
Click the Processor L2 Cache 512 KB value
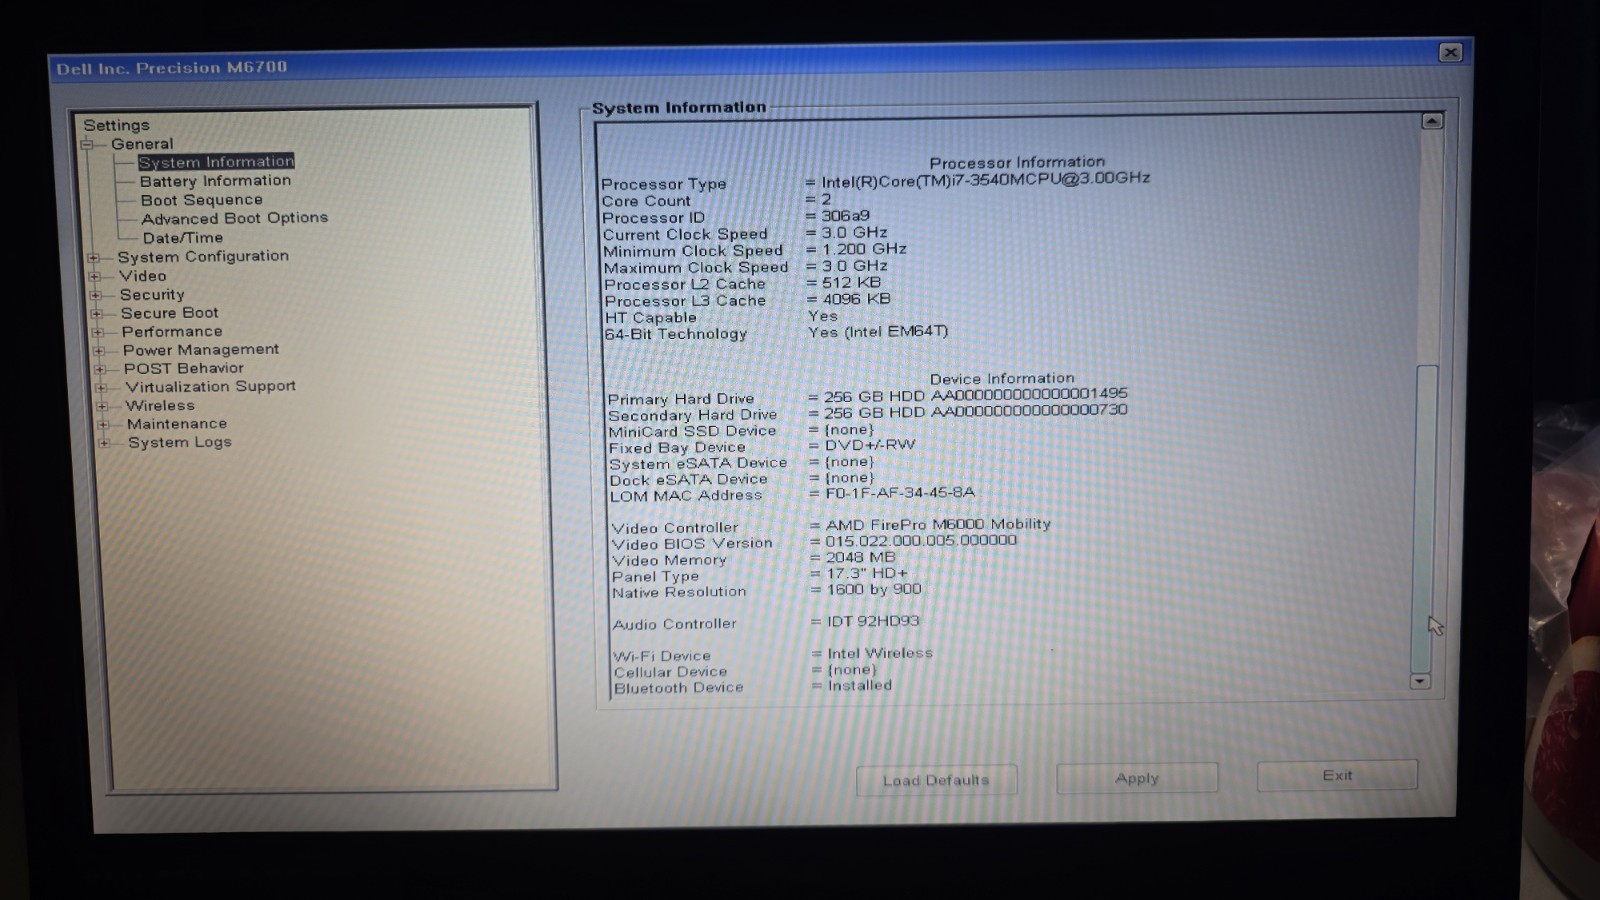[851, 283]
